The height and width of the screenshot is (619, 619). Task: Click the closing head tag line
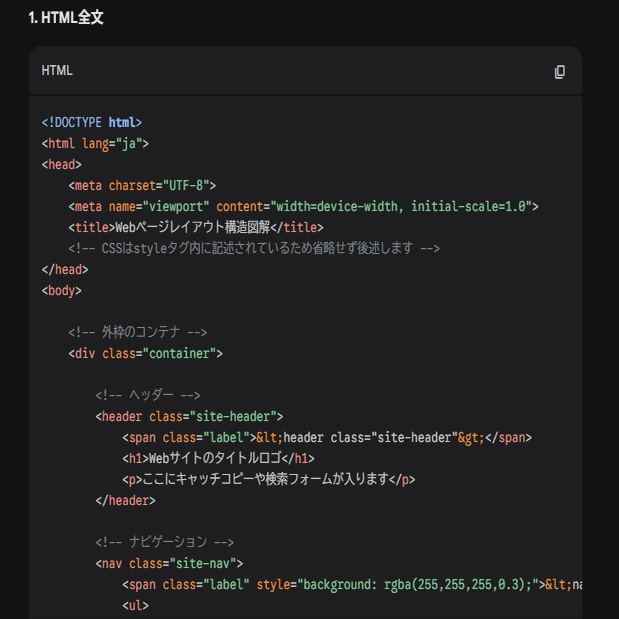click(65, 269)
